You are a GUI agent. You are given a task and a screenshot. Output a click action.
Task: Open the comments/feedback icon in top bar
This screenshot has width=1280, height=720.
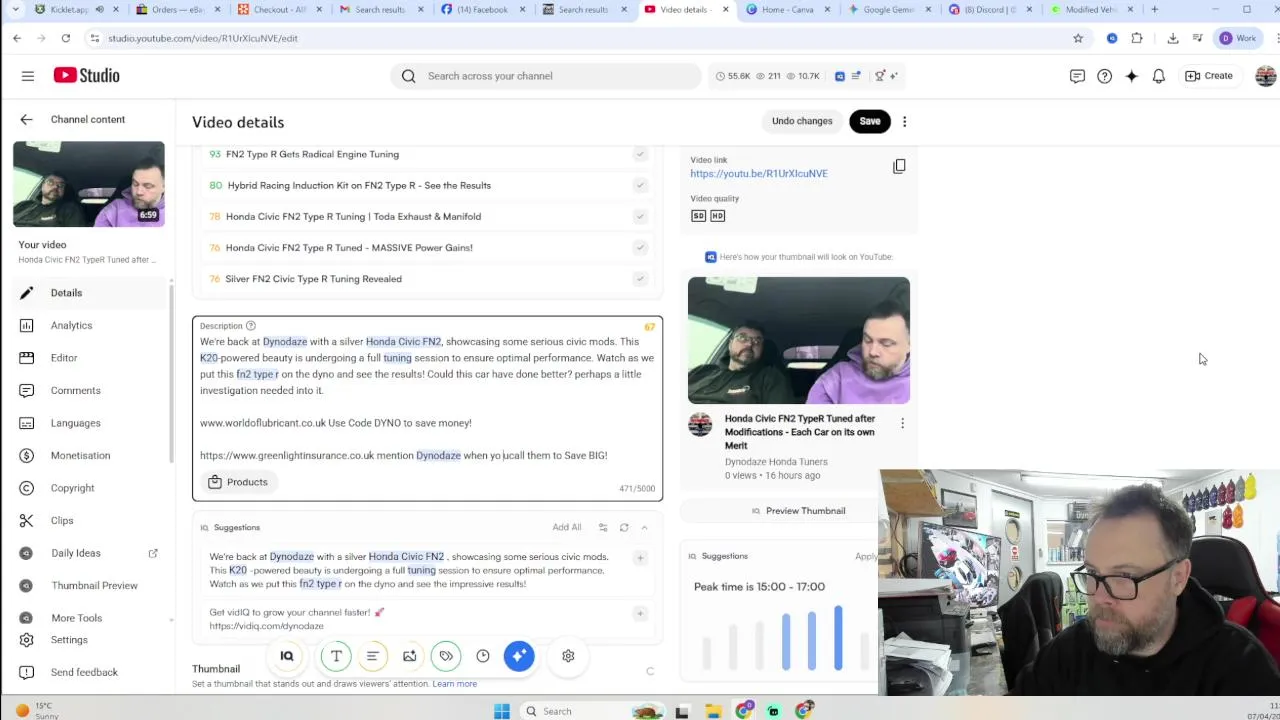point(1077,76)
